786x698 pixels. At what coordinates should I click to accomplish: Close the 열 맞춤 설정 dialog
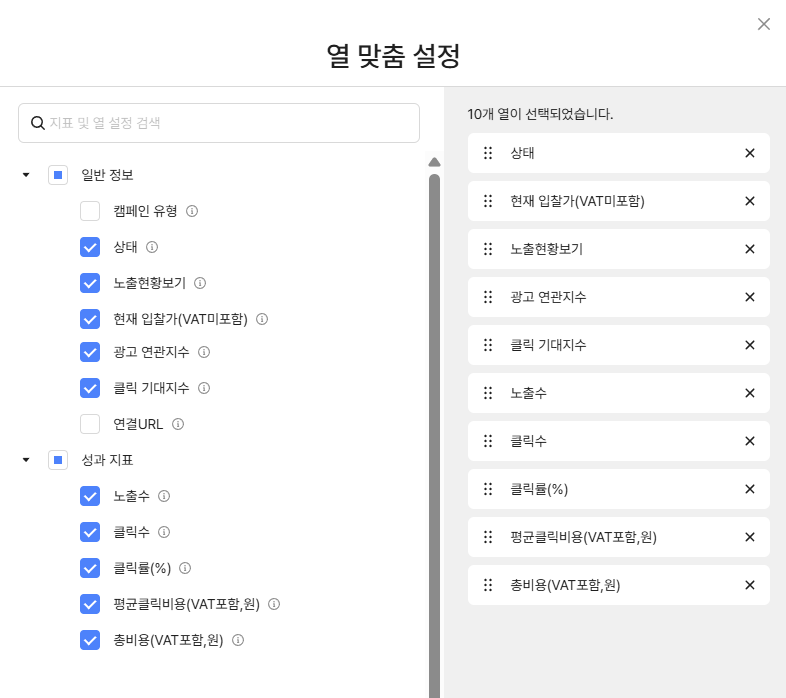(764, 24)
